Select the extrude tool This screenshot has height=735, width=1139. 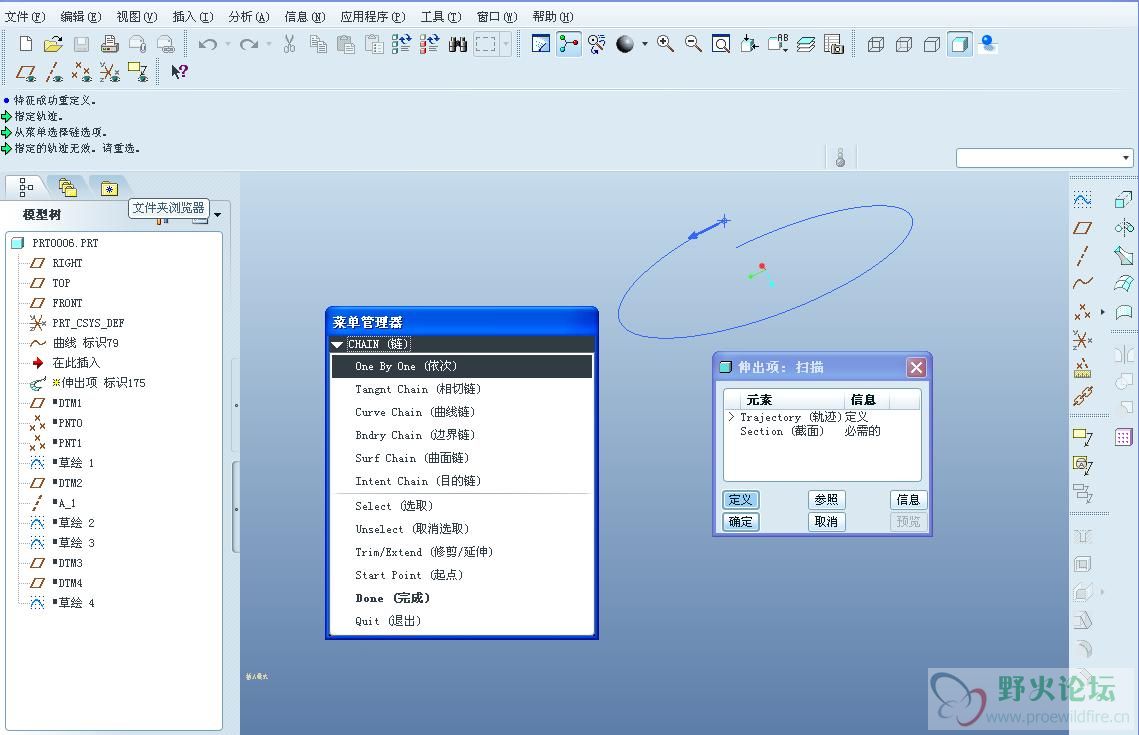(1124, 199)
